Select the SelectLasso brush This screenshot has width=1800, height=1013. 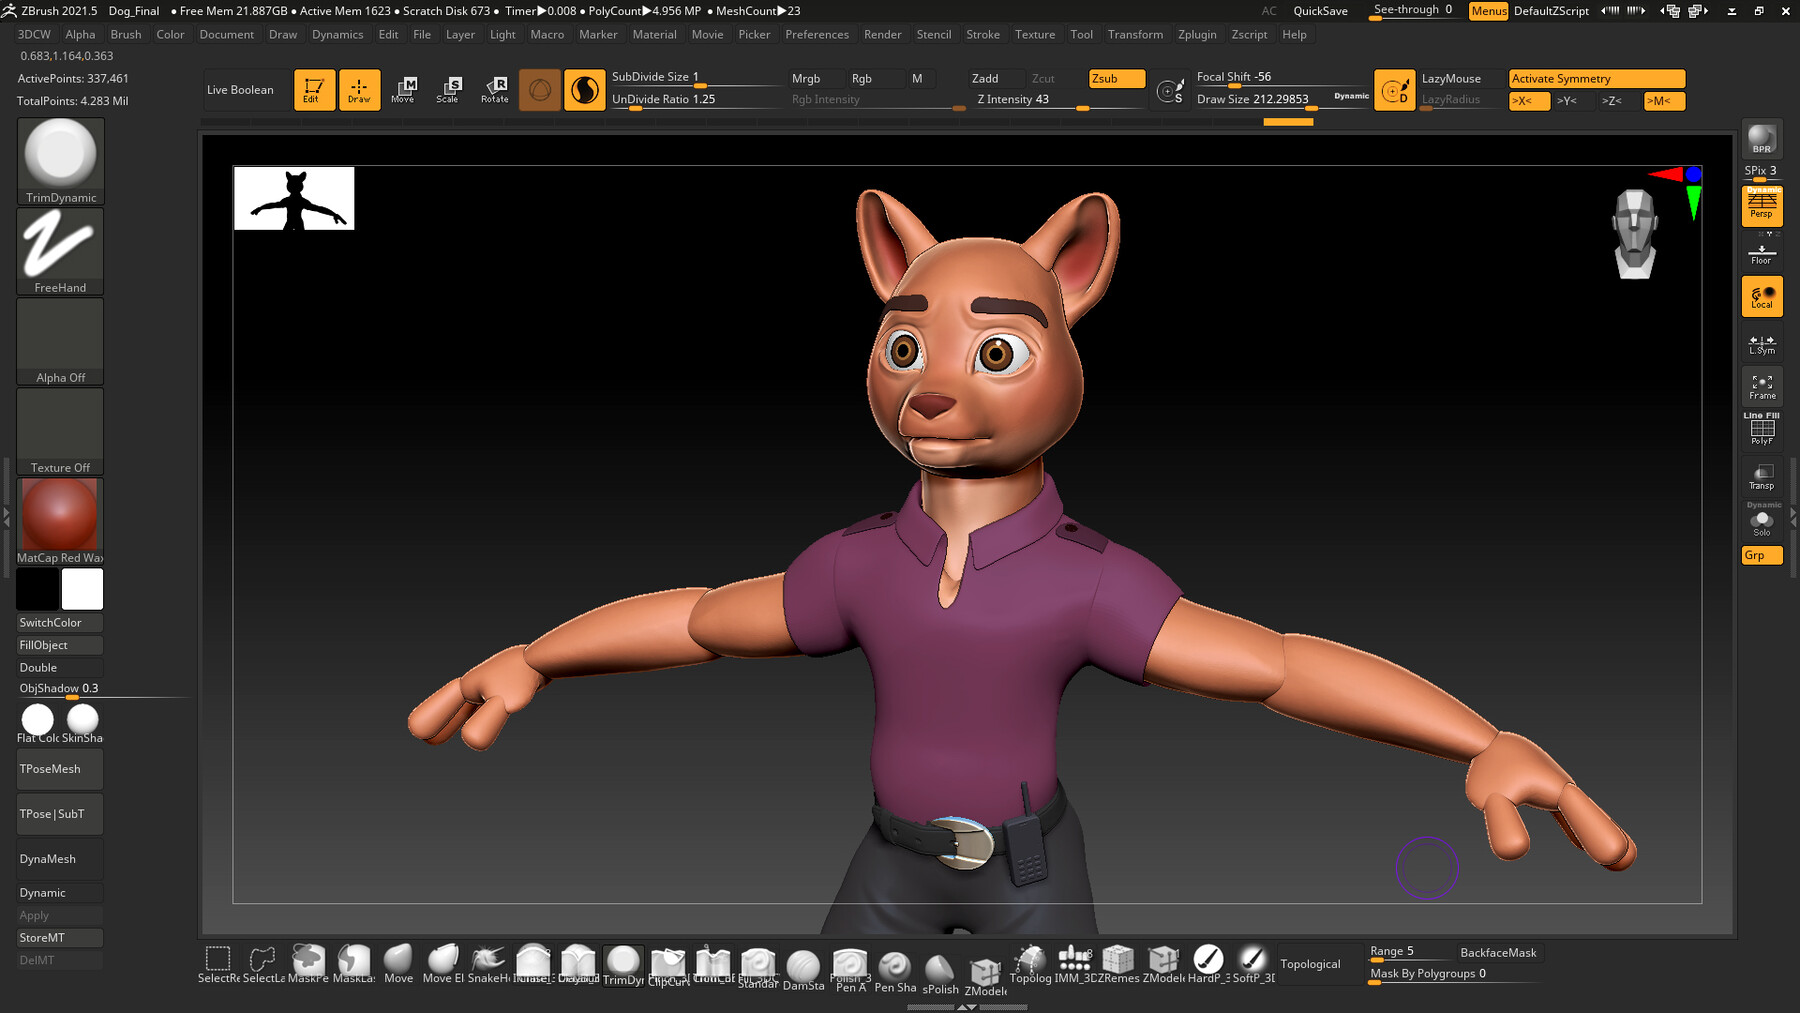pyautogui.click(x=263, y=964)
